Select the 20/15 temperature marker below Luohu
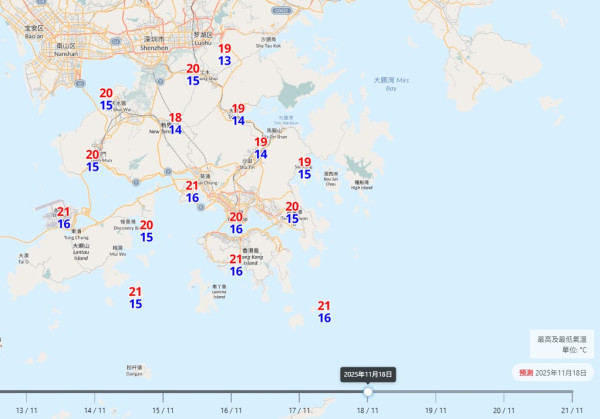600x419 pixels. (193, 75)
